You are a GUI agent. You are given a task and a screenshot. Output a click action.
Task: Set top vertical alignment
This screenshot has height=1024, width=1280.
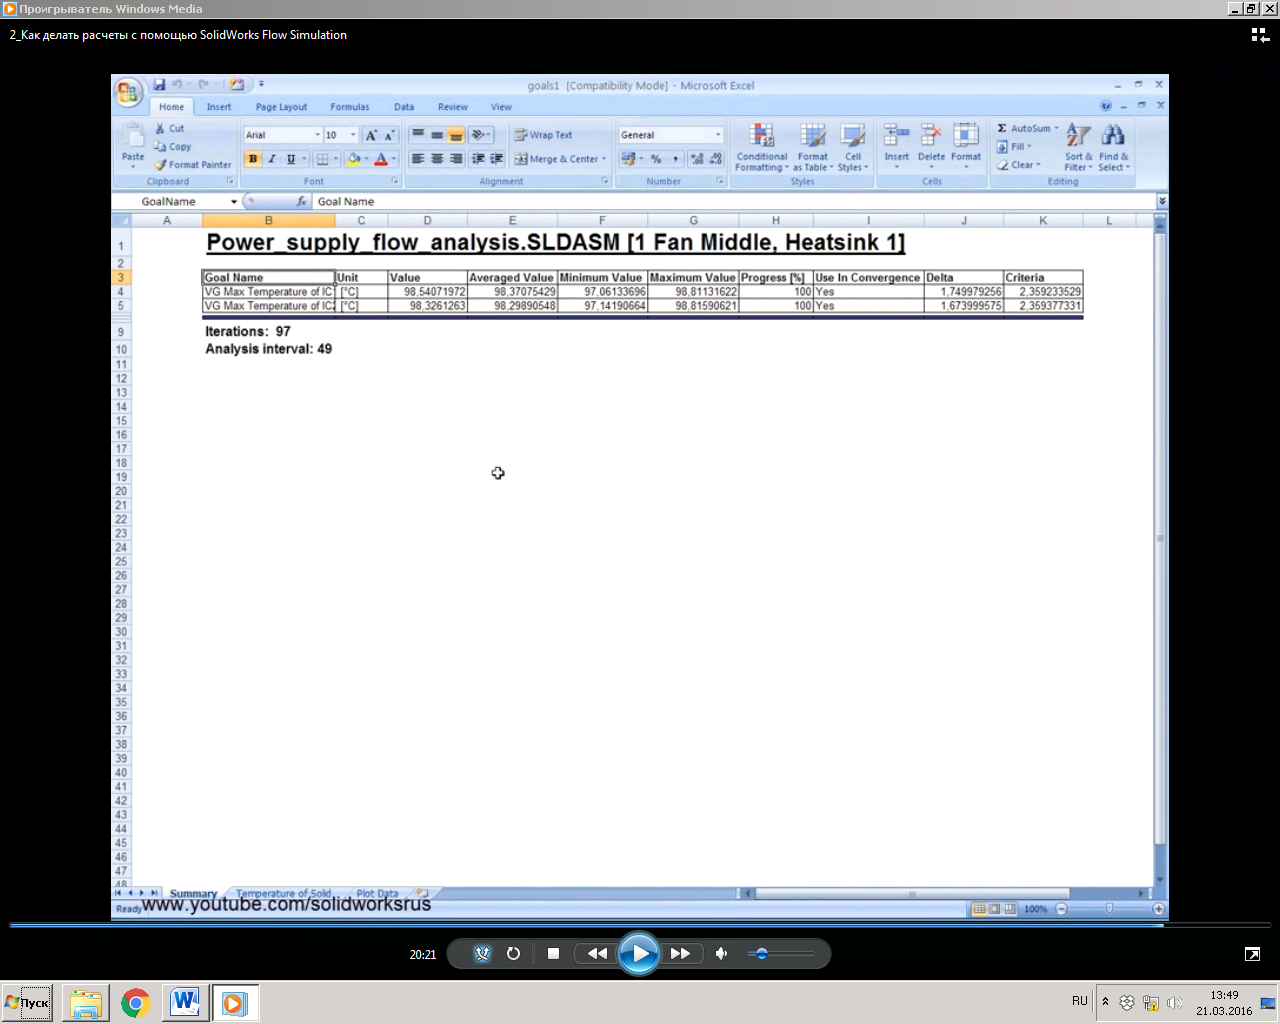[418, 135]
